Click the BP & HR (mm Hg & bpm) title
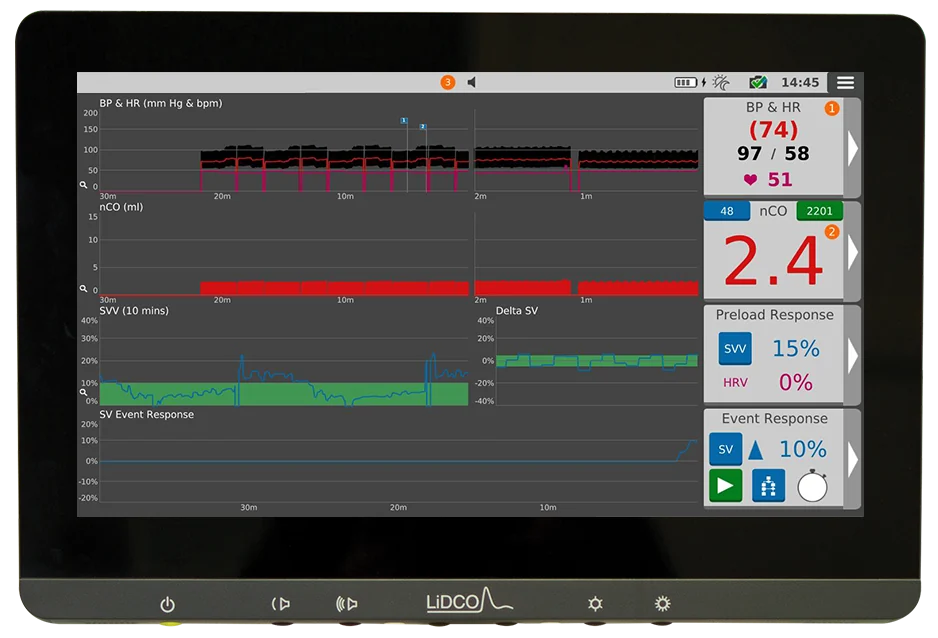The height and width of the screenshot is (638, 938). pos(160,103)
